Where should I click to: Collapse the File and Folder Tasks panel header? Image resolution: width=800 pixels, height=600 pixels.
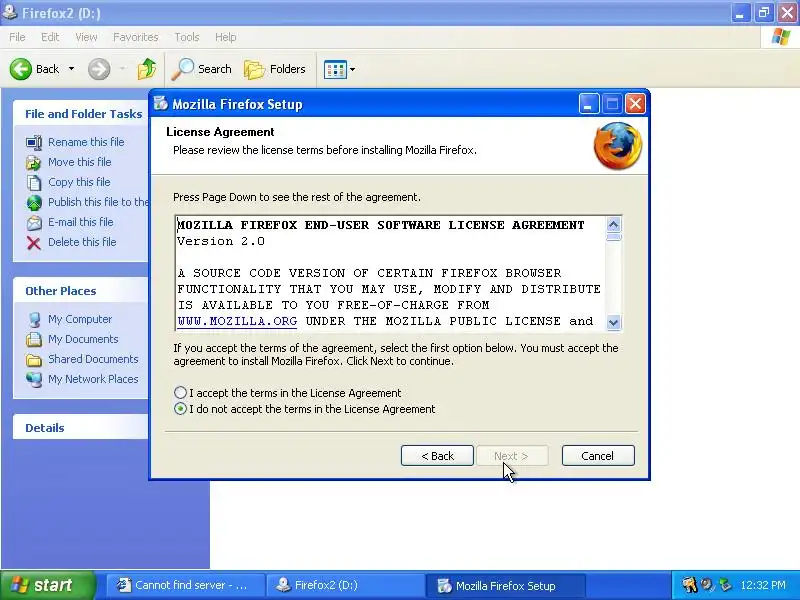click(81, 114)
